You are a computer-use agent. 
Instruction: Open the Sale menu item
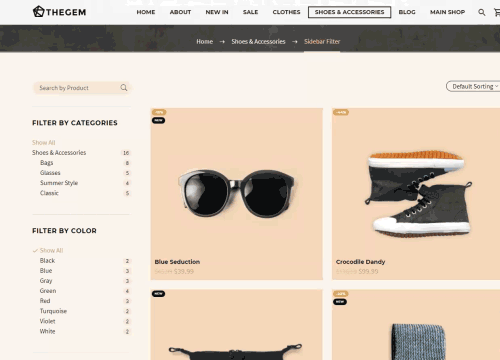pyautogui.click(x=250, y=12)
